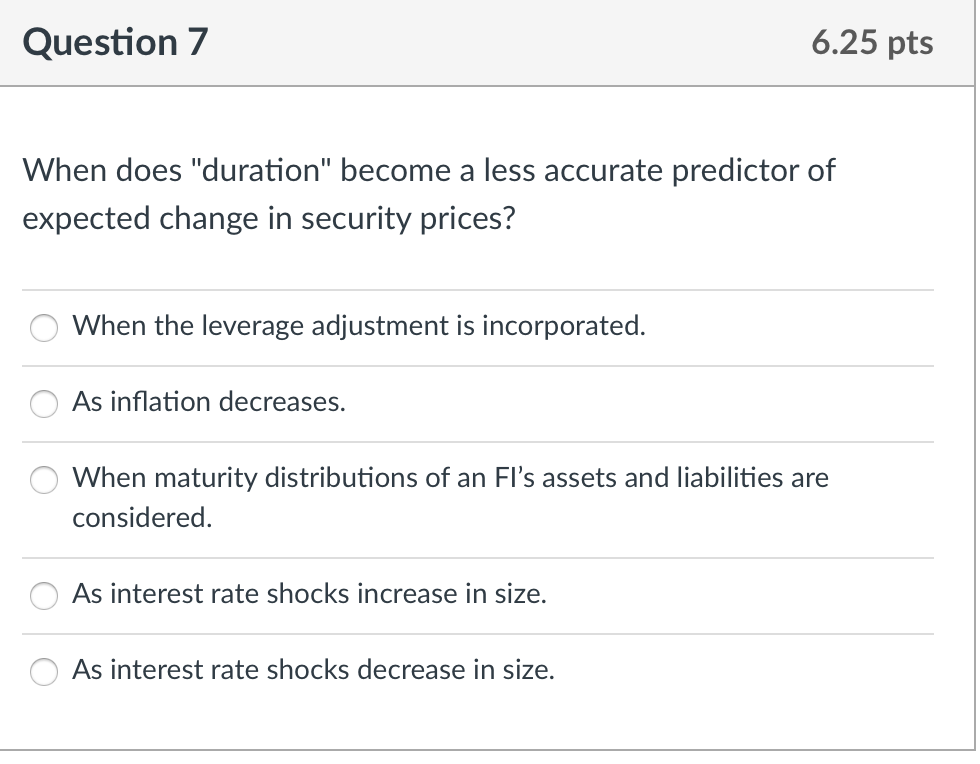Click the answer text "As inflation decreases."

pos(208,403)
